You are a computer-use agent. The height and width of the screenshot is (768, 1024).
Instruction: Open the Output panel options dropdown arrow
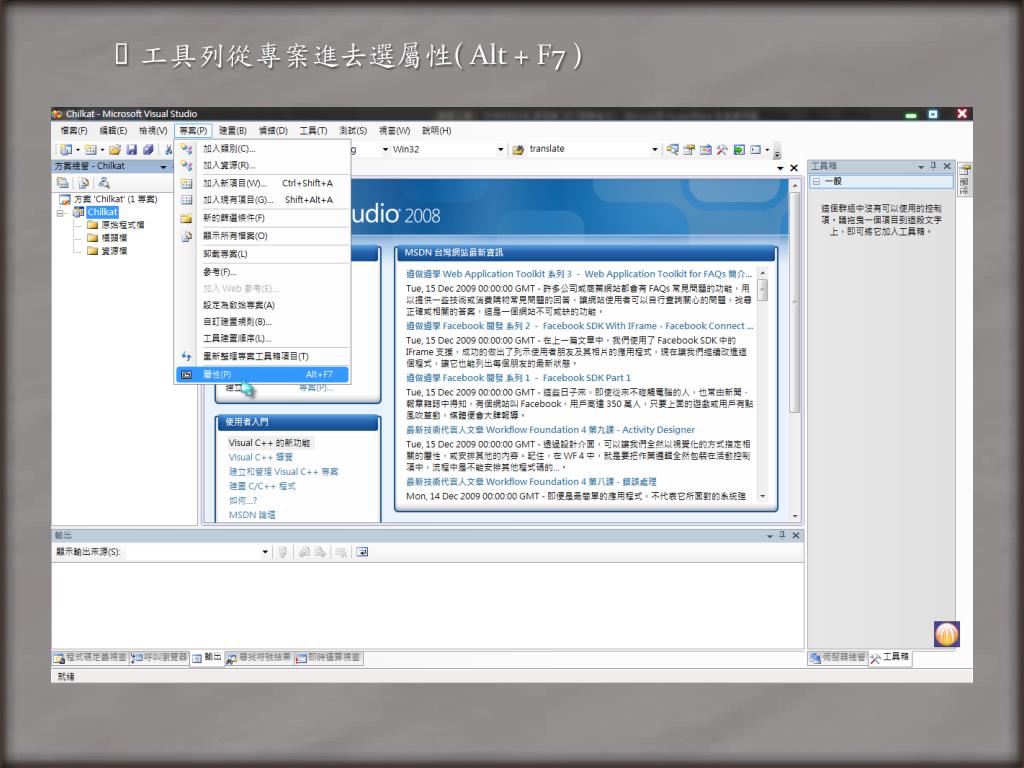[x=769, y=536]
